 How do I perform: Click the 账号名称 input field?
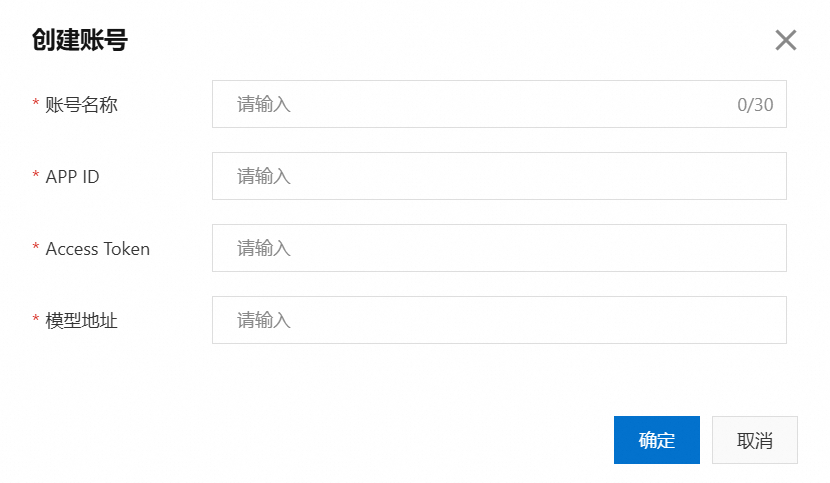coord(480,104)
